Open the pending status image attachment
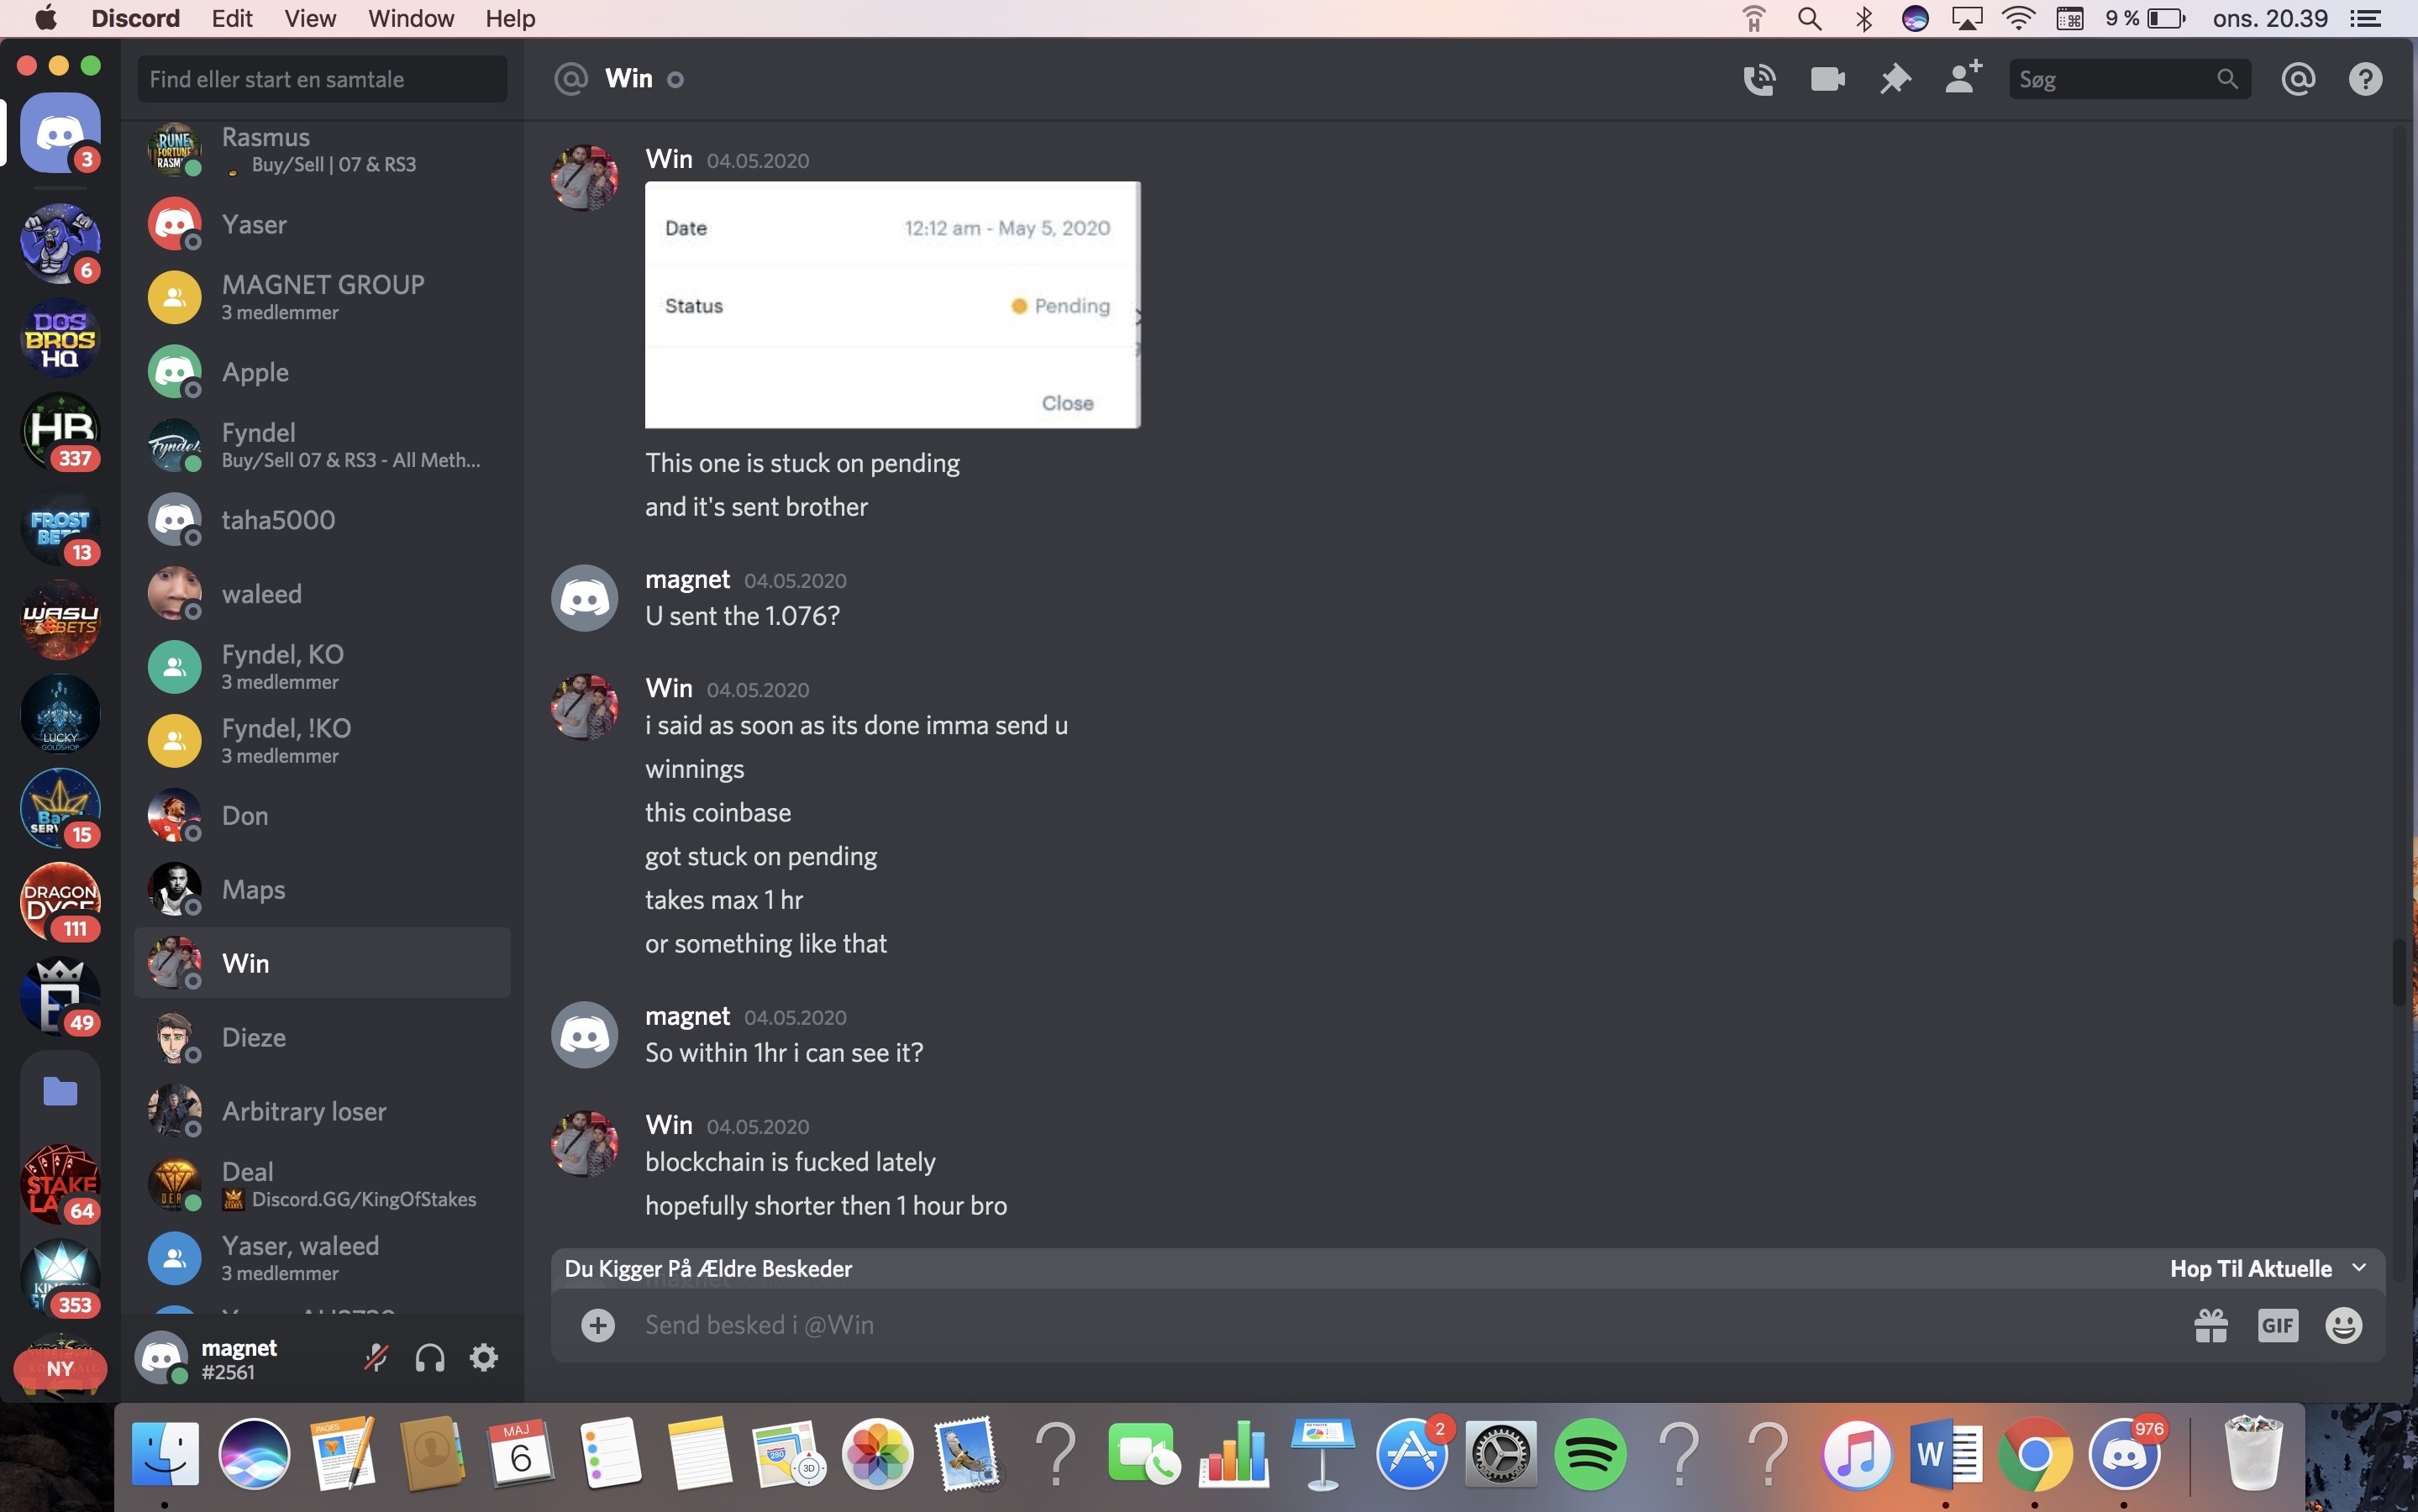This screenshot has width=2418, height=1512. pyautogui.click(x=892, y=305)
